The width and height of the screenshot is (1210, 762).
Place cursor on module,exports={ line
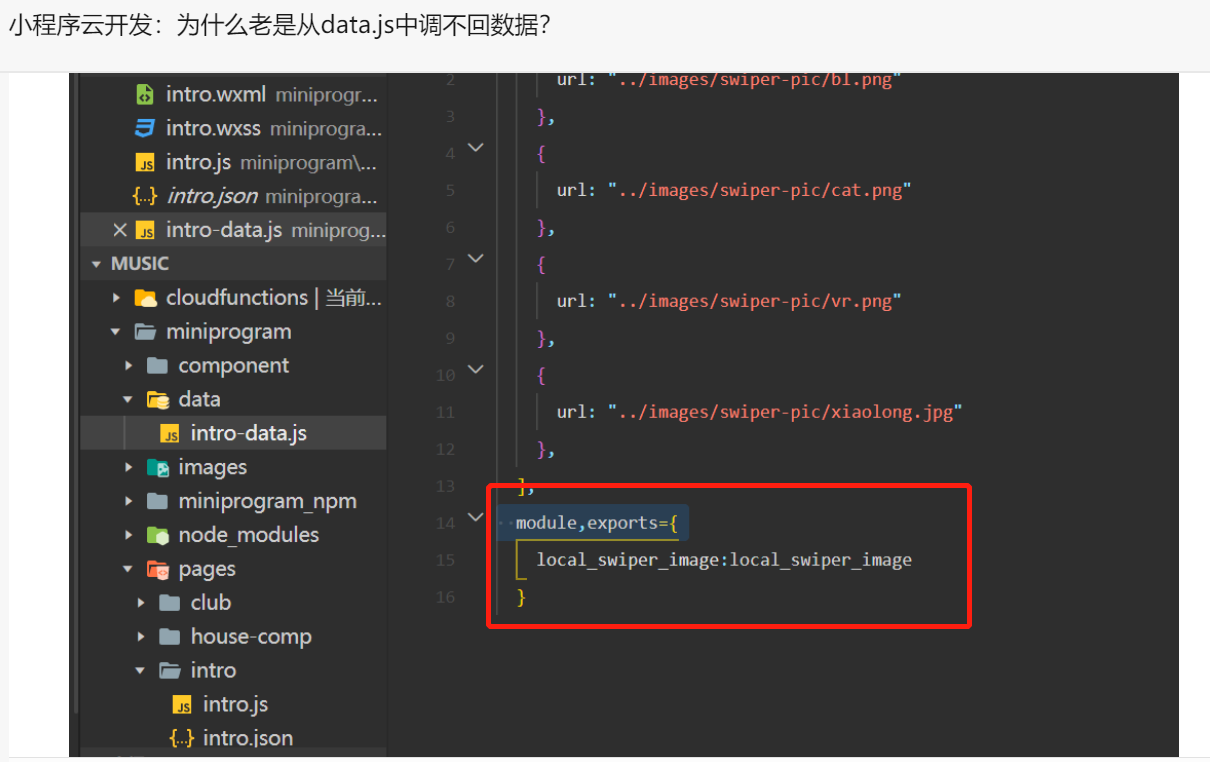point(597,523)
